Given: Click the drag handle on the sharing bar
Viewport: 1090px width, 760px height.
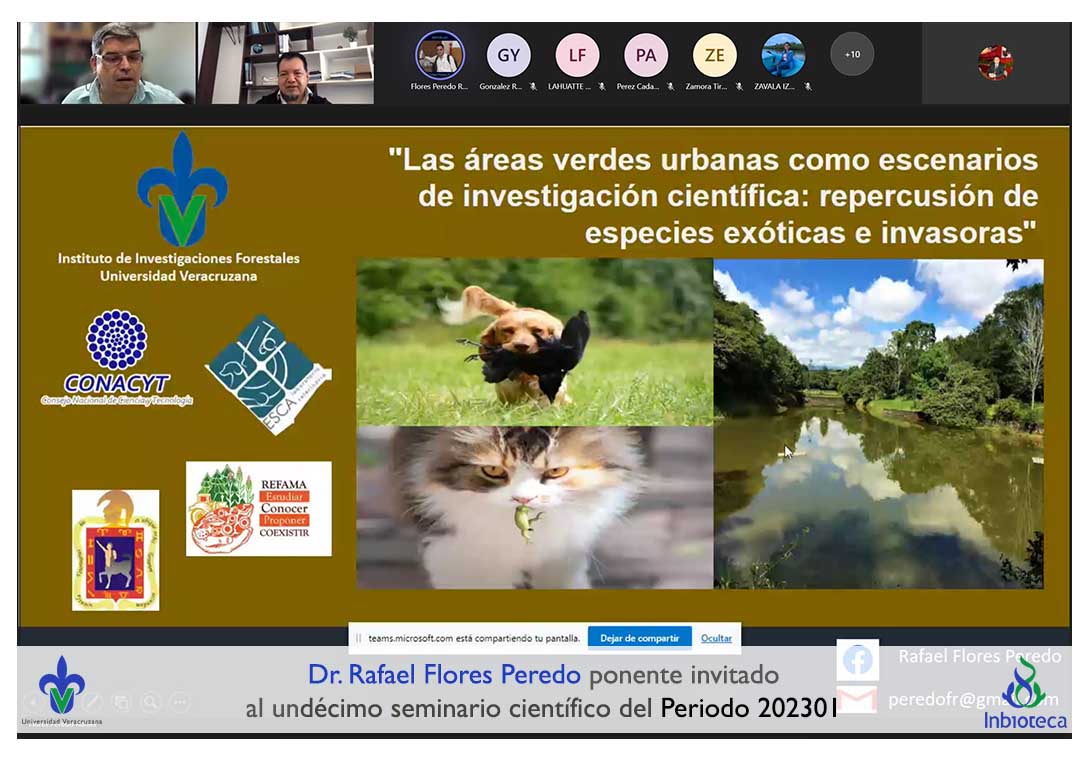Looking at the screenshot, I should coord(359,638).
